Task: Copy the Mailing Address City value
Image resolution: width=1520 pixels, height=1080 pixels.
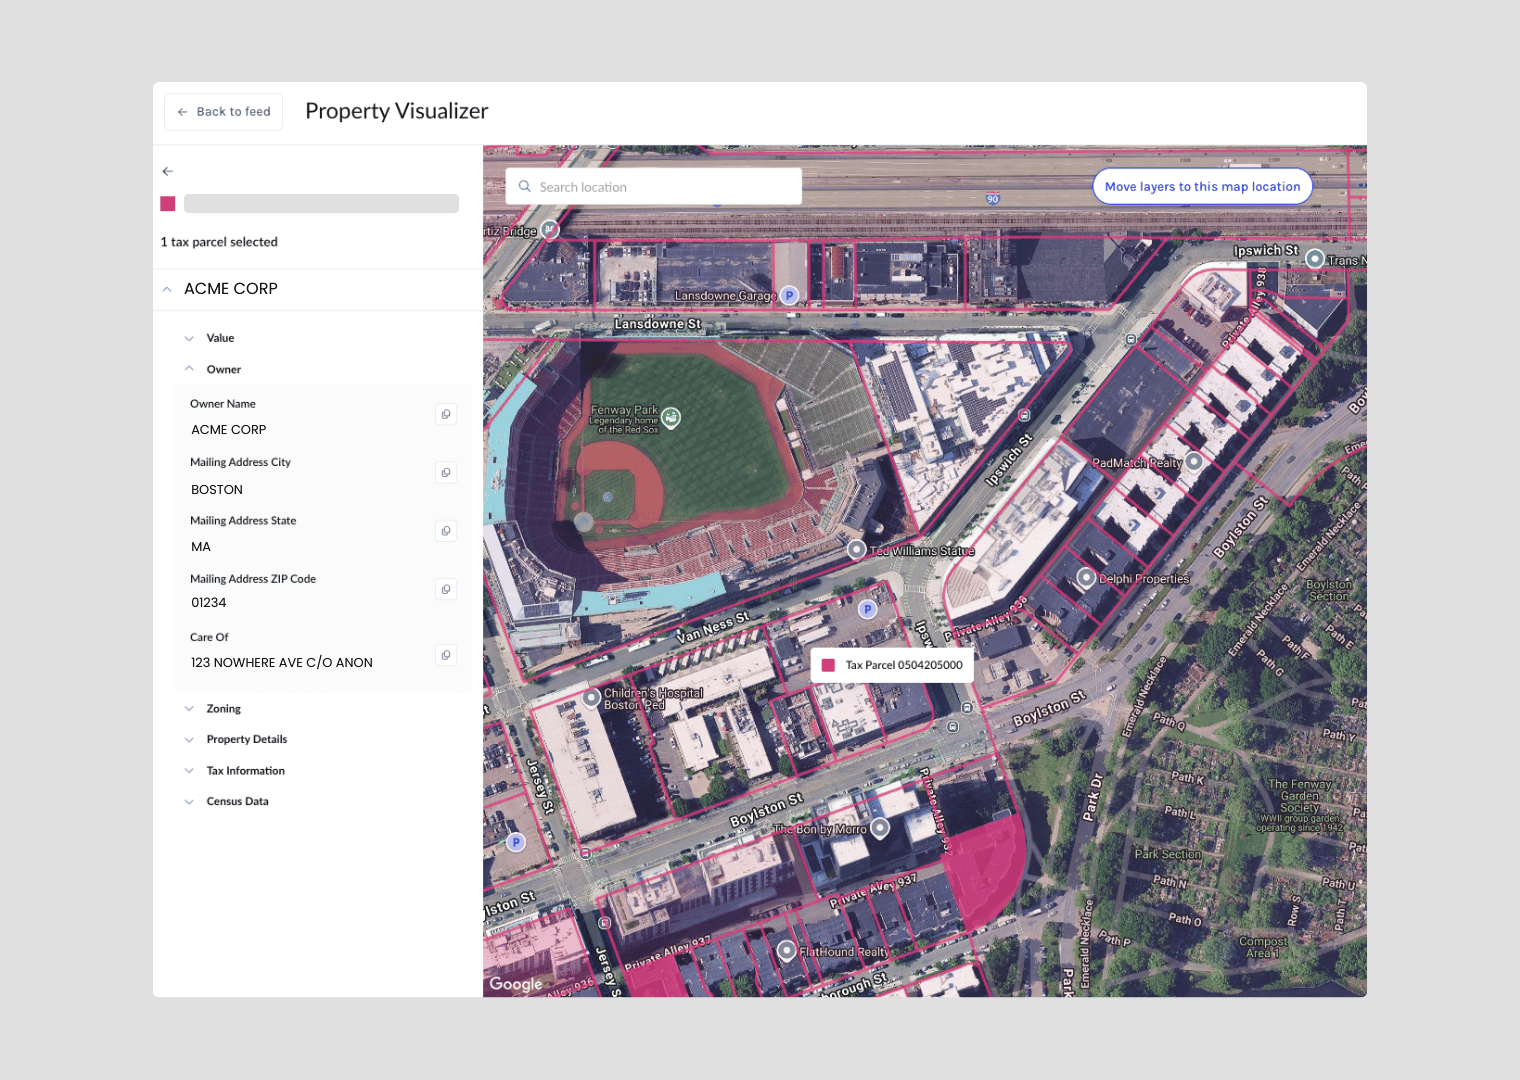Action: (446, 472)
